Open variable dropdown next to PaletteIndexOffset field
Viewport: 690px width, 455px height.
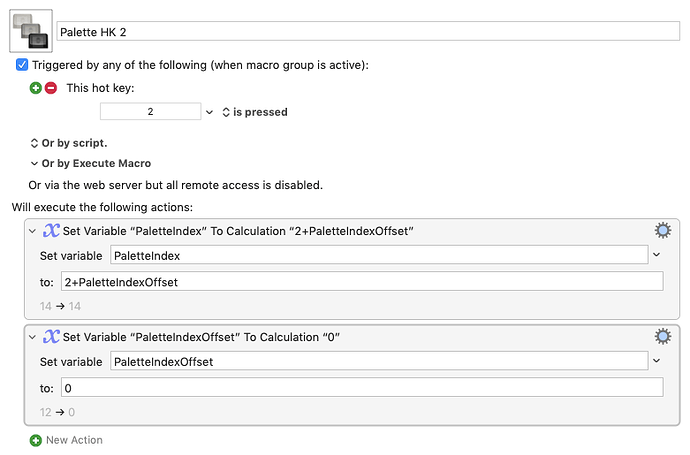coord(657,361)
